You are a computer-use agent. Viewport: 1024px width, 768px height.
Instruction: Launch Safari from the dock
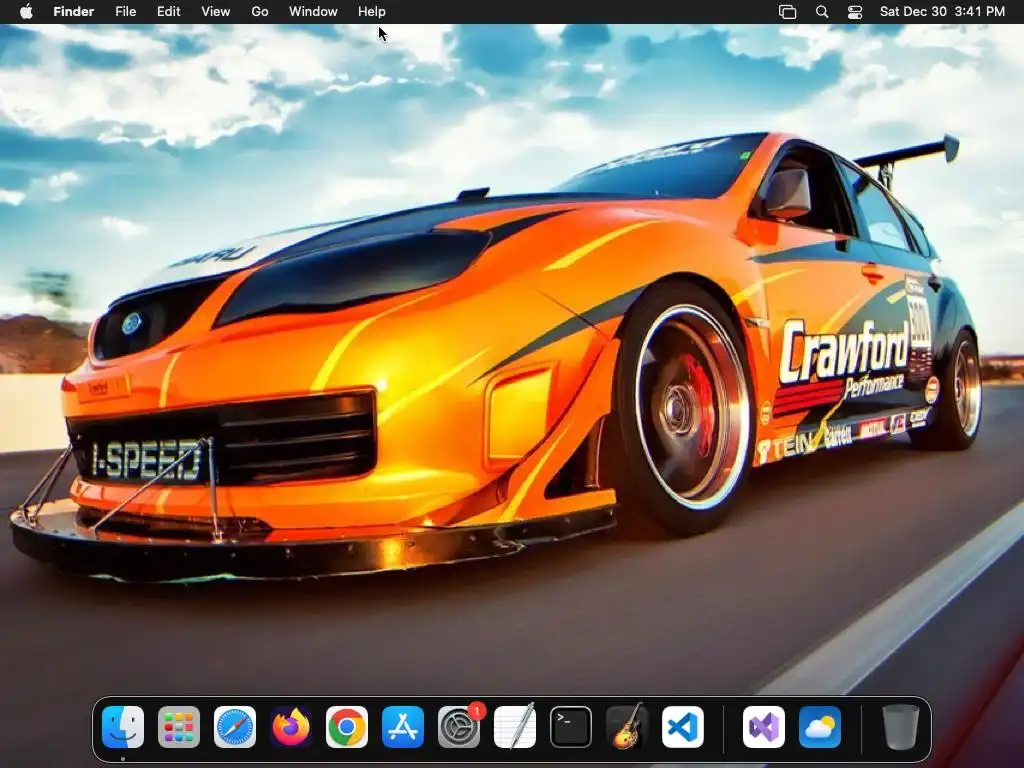pyautogui.click(x=235, y=727)
